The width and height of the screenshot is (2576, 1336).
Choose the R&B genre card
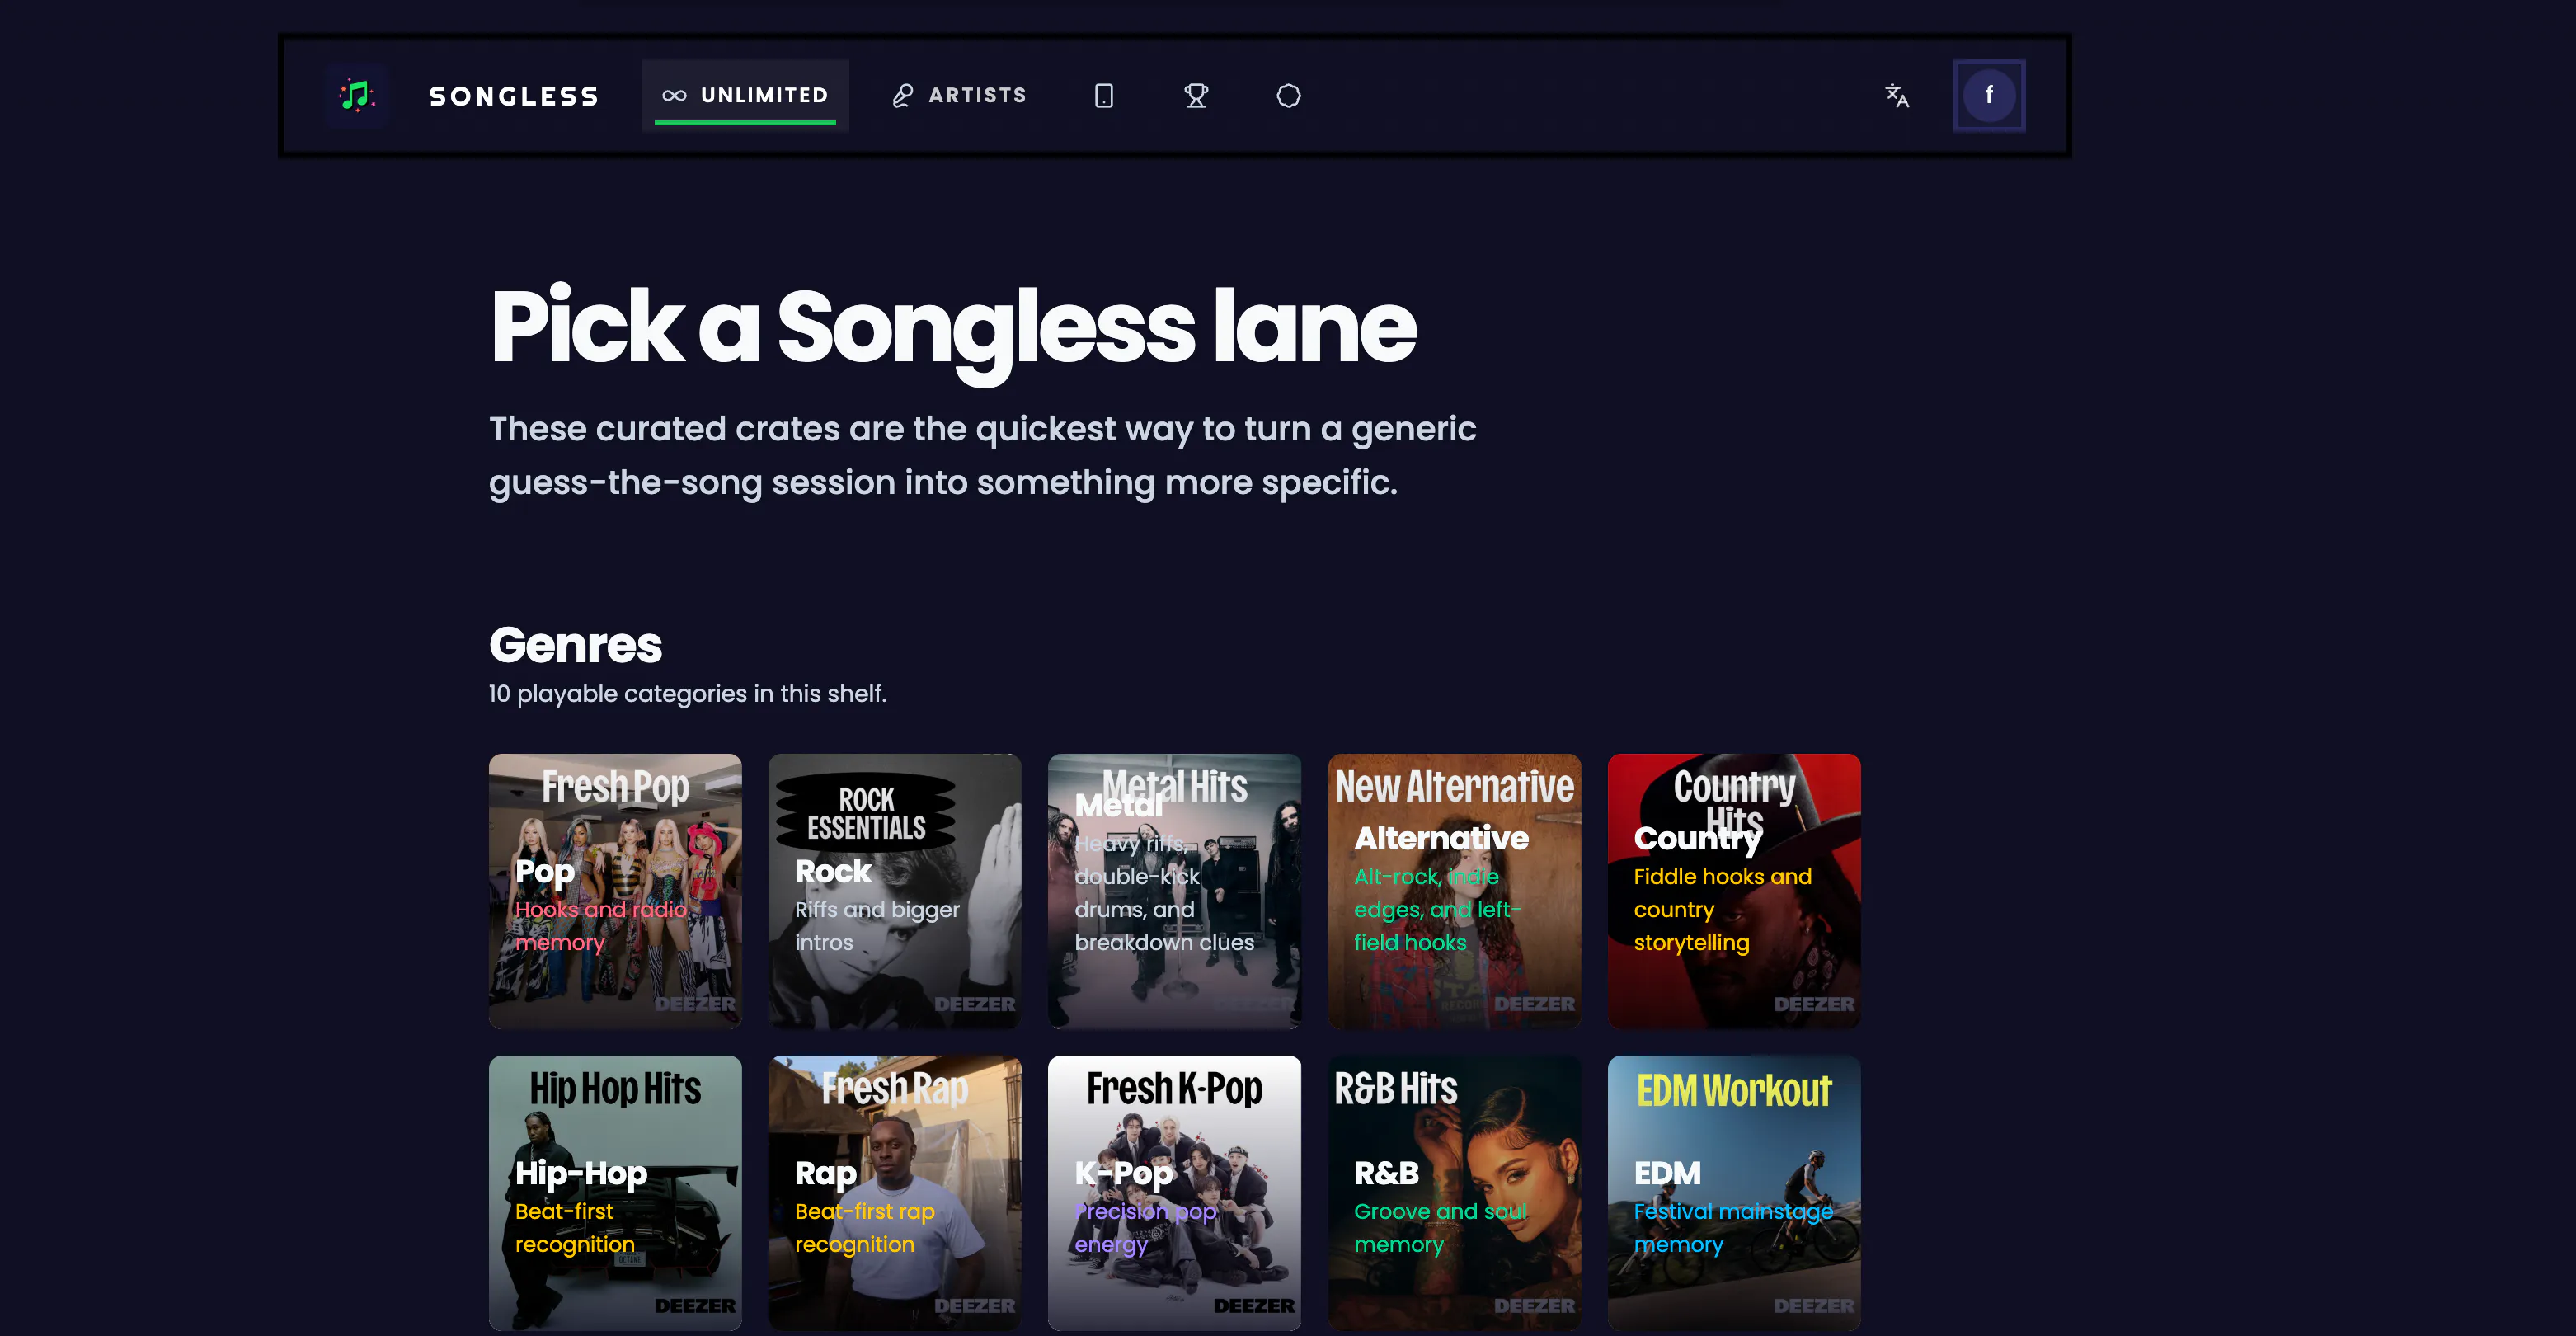[1454, 1193]
